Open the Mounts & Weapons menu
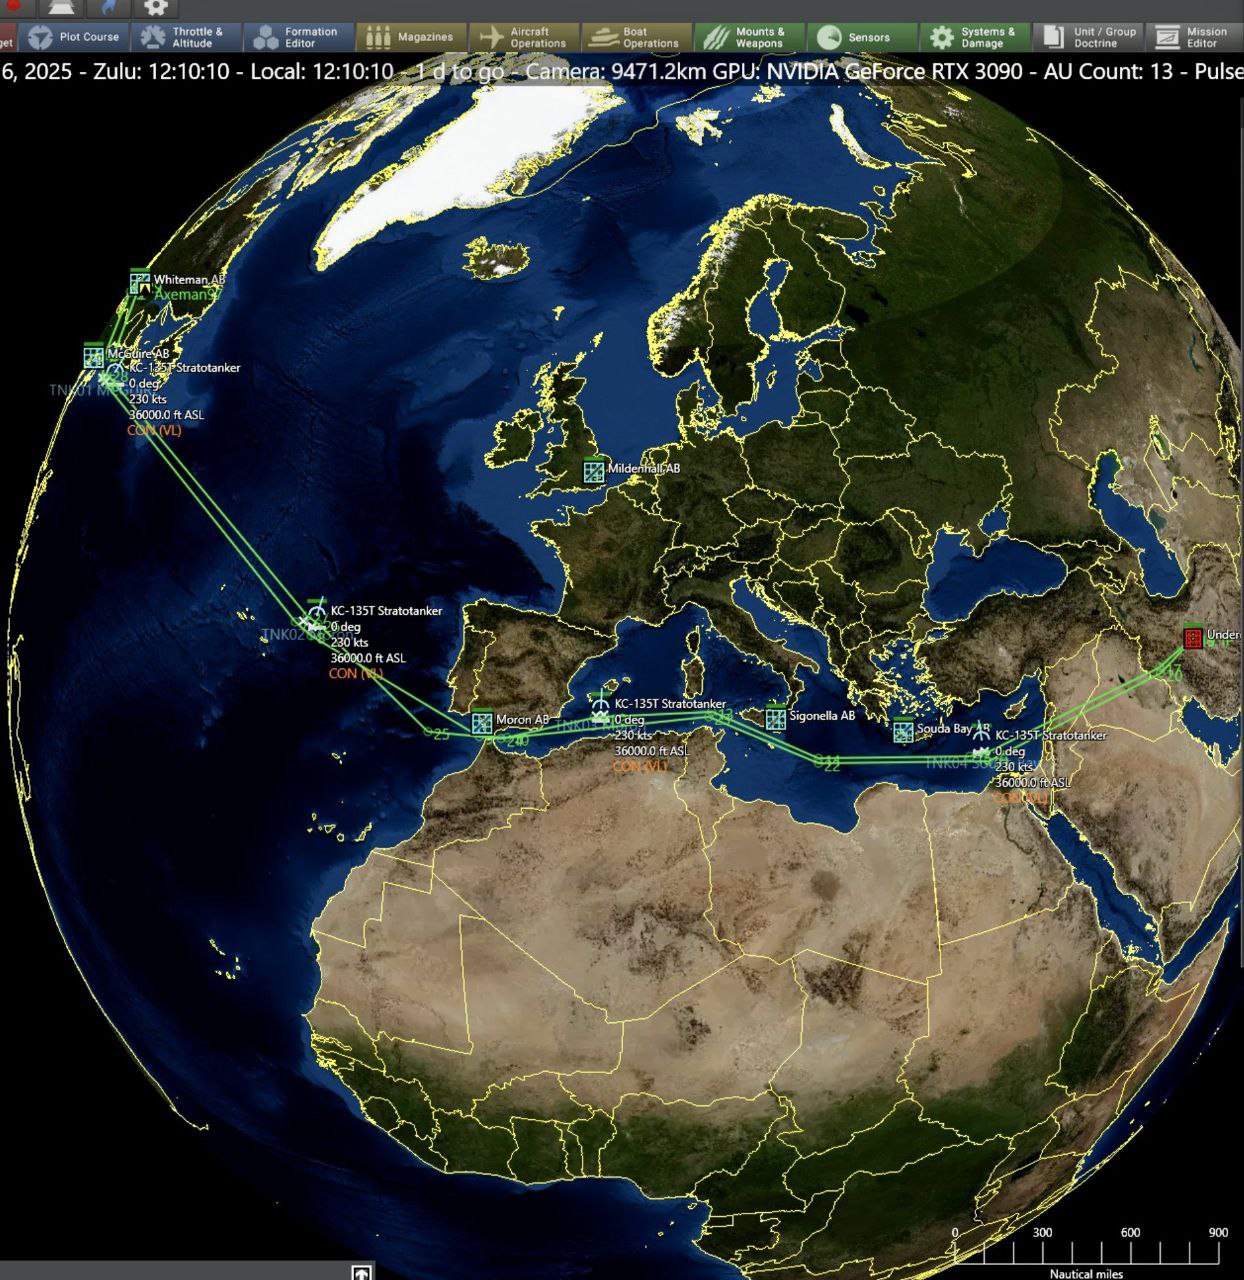Viewport: 1244px width, 1280px height. pos(749,37)
